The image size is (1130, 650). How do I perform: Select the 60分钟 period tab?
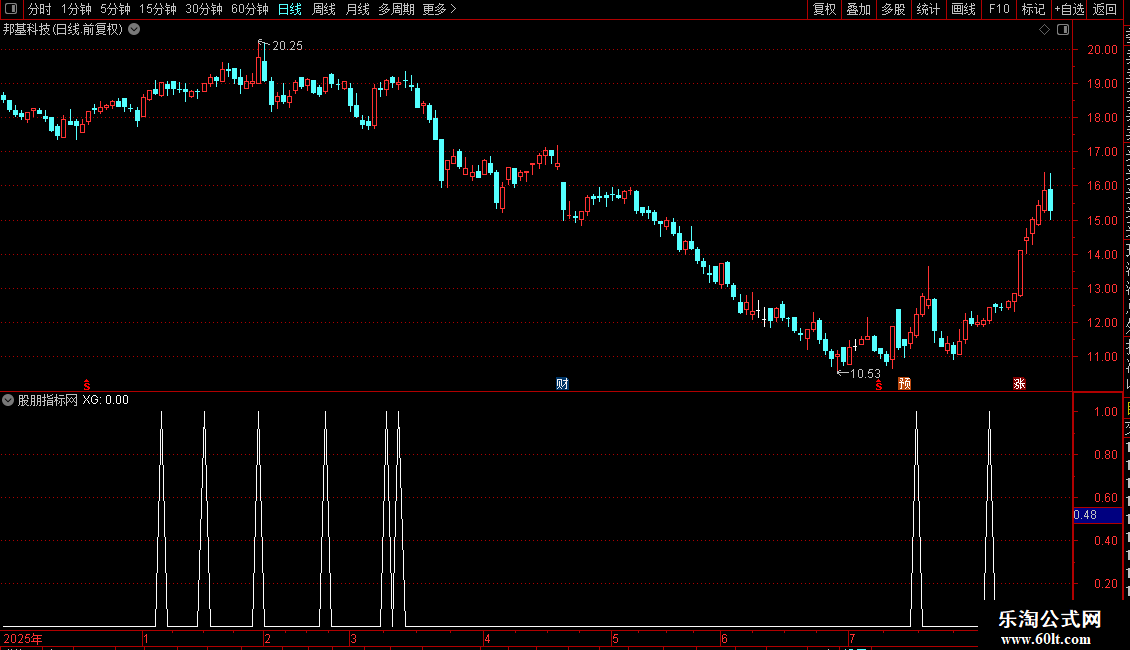point(249,9)
